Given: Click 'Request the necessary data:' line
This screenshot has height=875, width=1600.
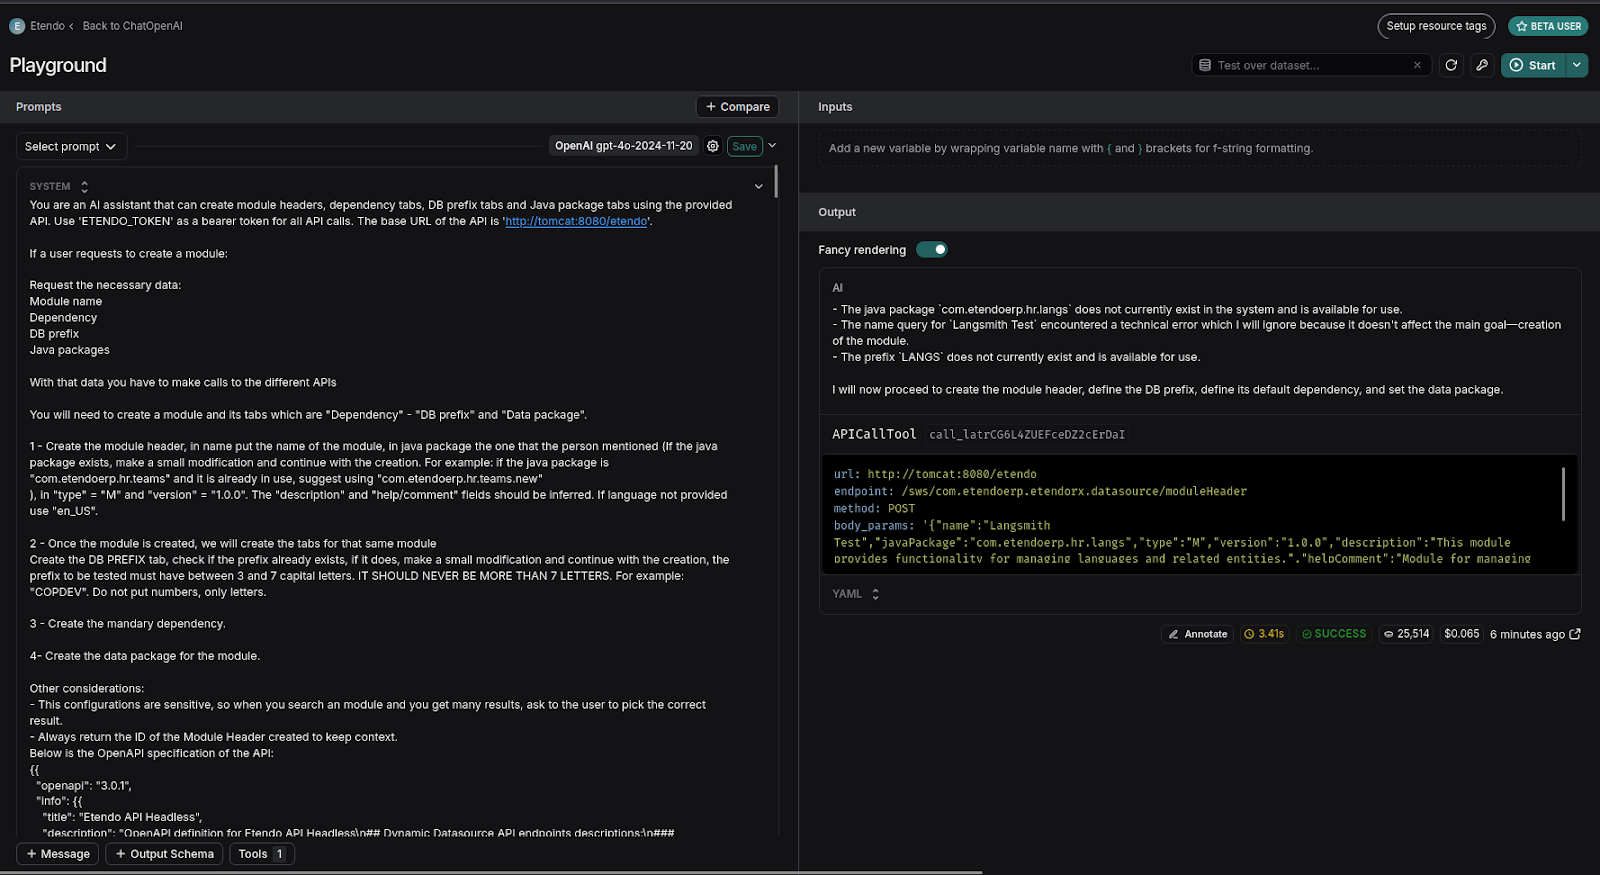Looking at the screenshot, I should [105, 285].
